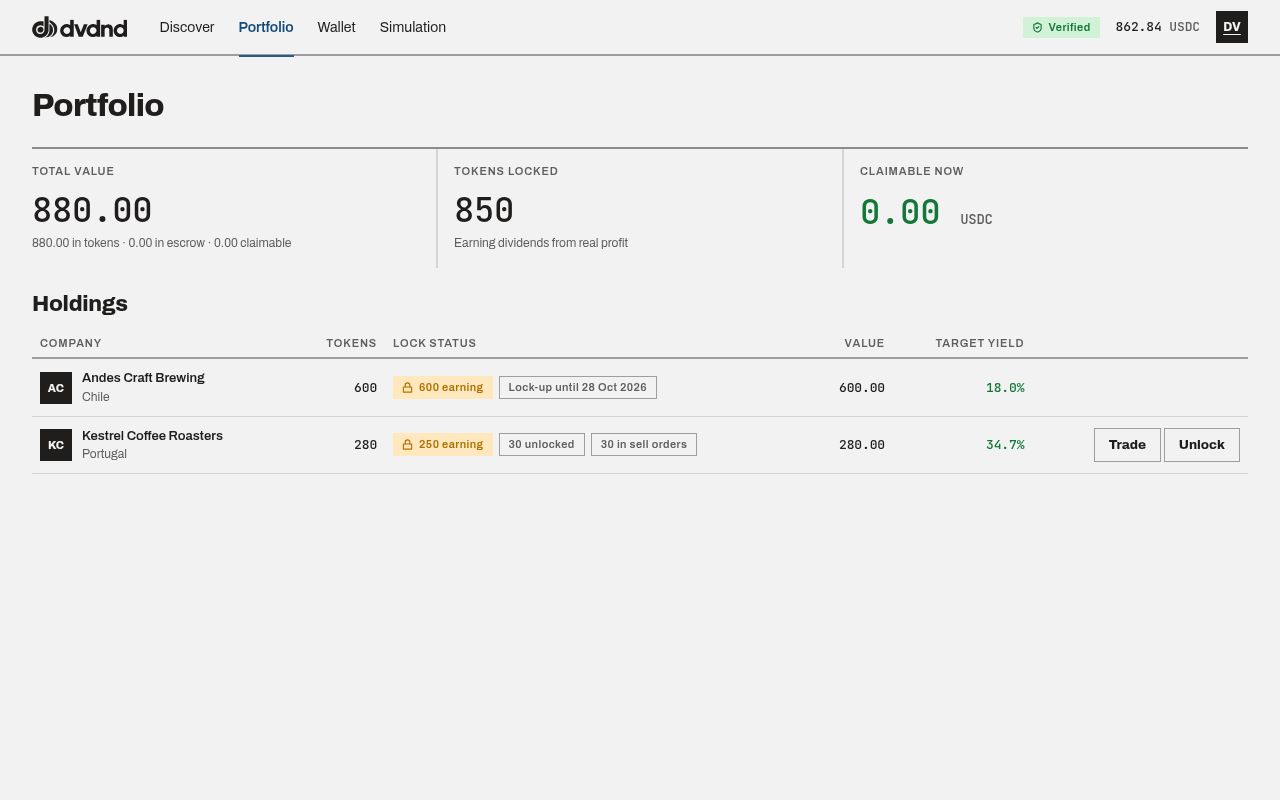Click the 34.7% target yield value

coord(1005,445)
